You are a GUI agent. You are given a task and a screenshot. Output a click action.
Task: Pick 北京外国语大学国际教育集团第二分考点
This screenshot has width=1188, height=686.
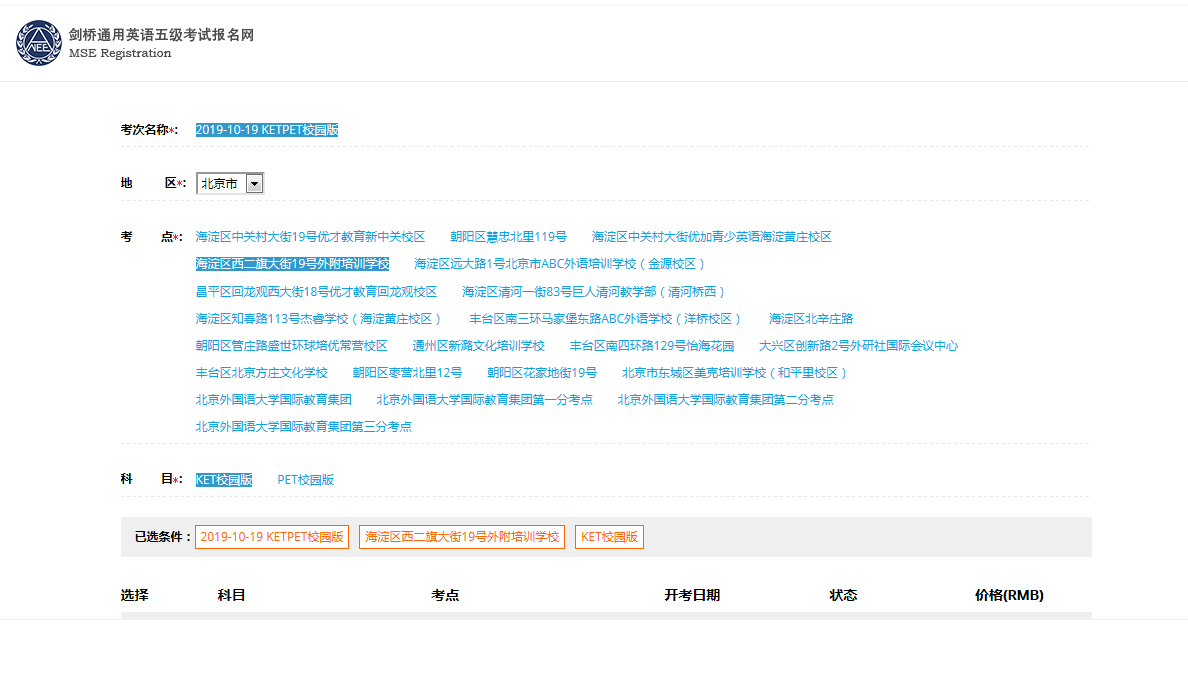[726, 399]
